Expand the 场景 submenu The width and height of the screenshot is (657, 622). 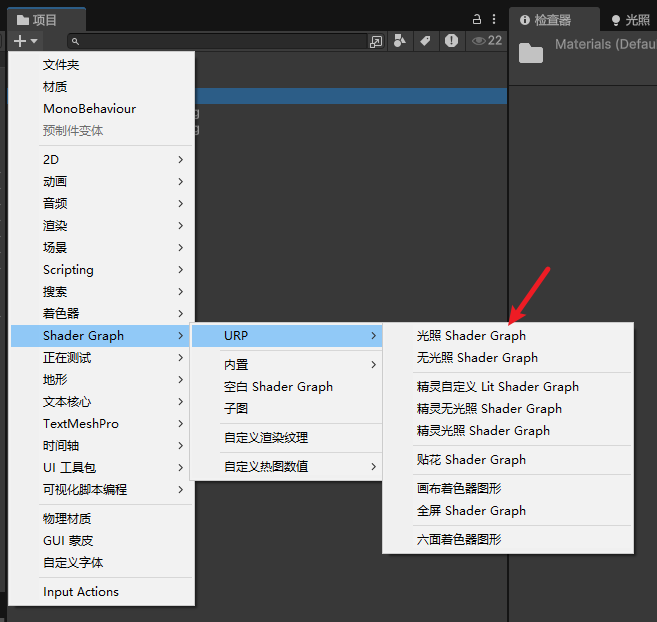[101, 248]
